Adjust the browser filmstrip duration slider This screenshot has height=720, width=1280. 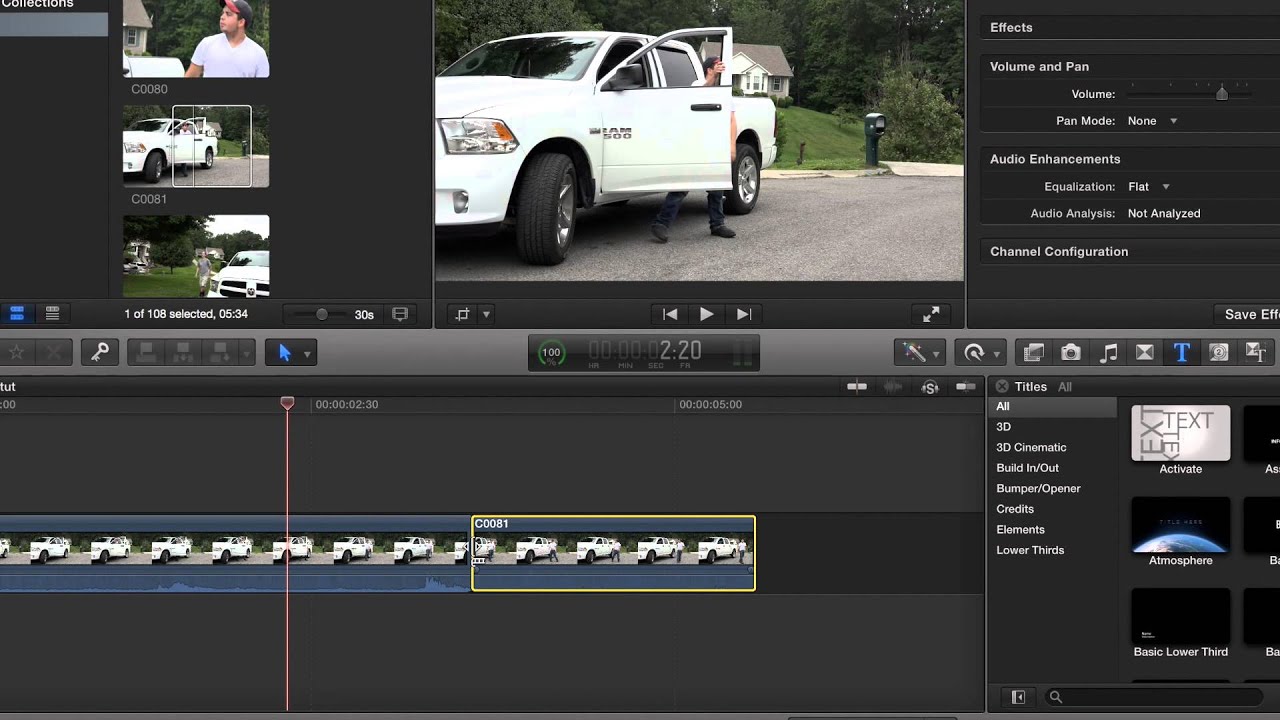[x=321, y=314]
